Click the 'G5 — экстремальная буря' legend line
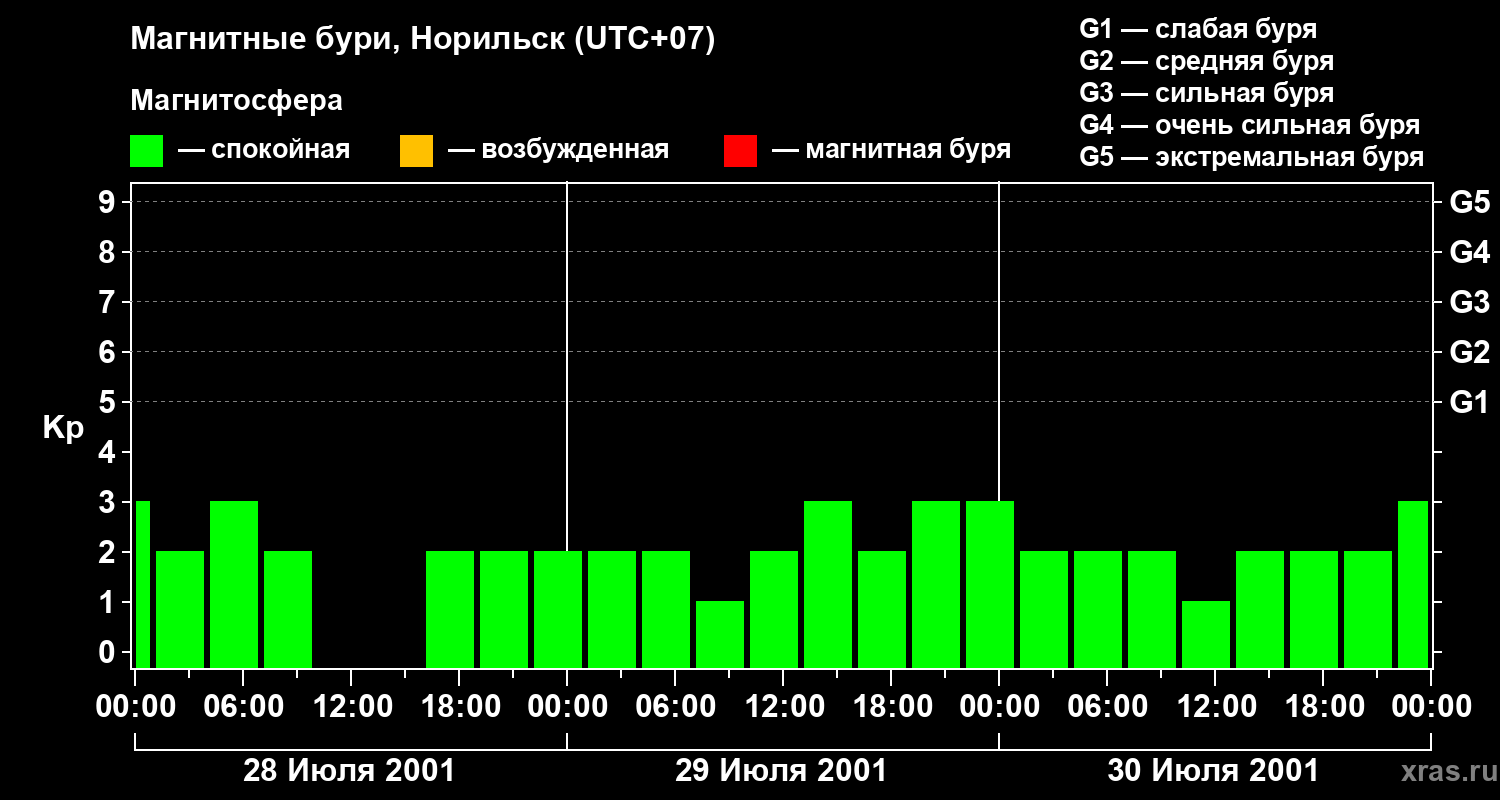The width and height of the screenshot is (1500, 800). coord(1252,157)
